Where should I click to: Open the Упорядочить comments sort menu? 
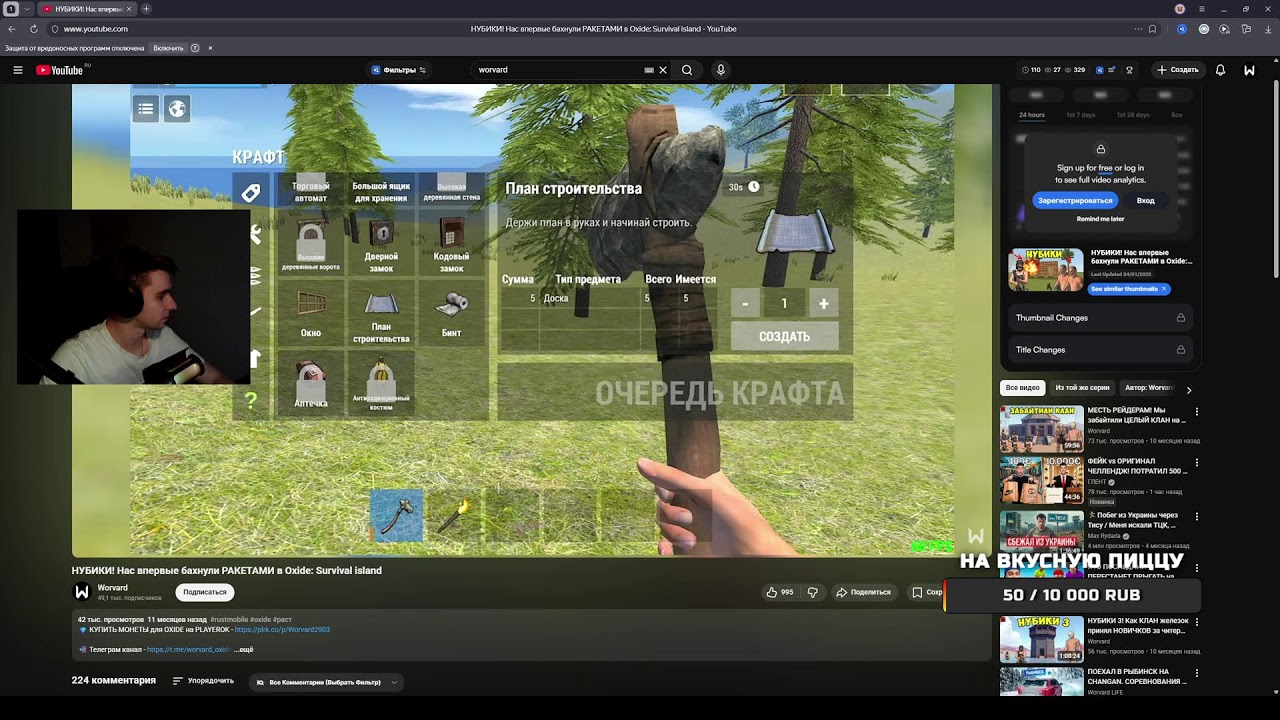coord(203,681)
